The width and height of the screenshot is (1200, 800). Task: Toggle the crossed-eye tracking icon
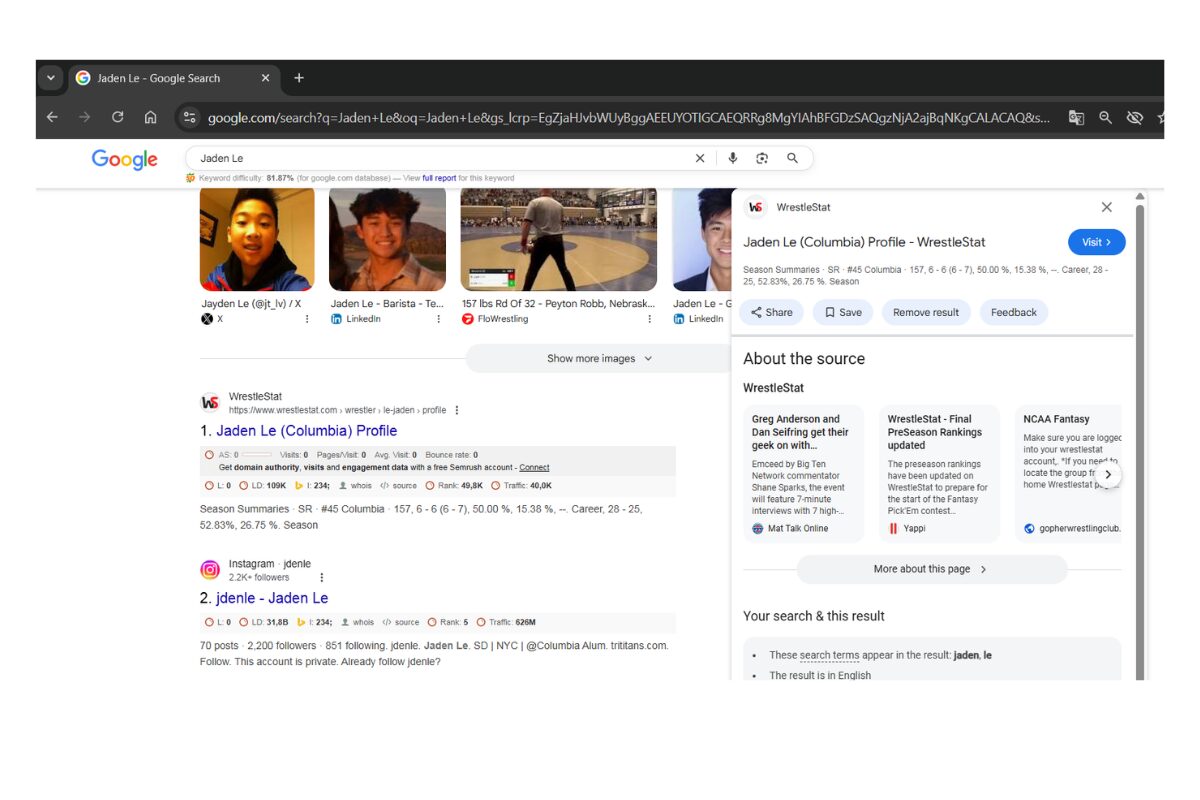[x=1134, y=117]
